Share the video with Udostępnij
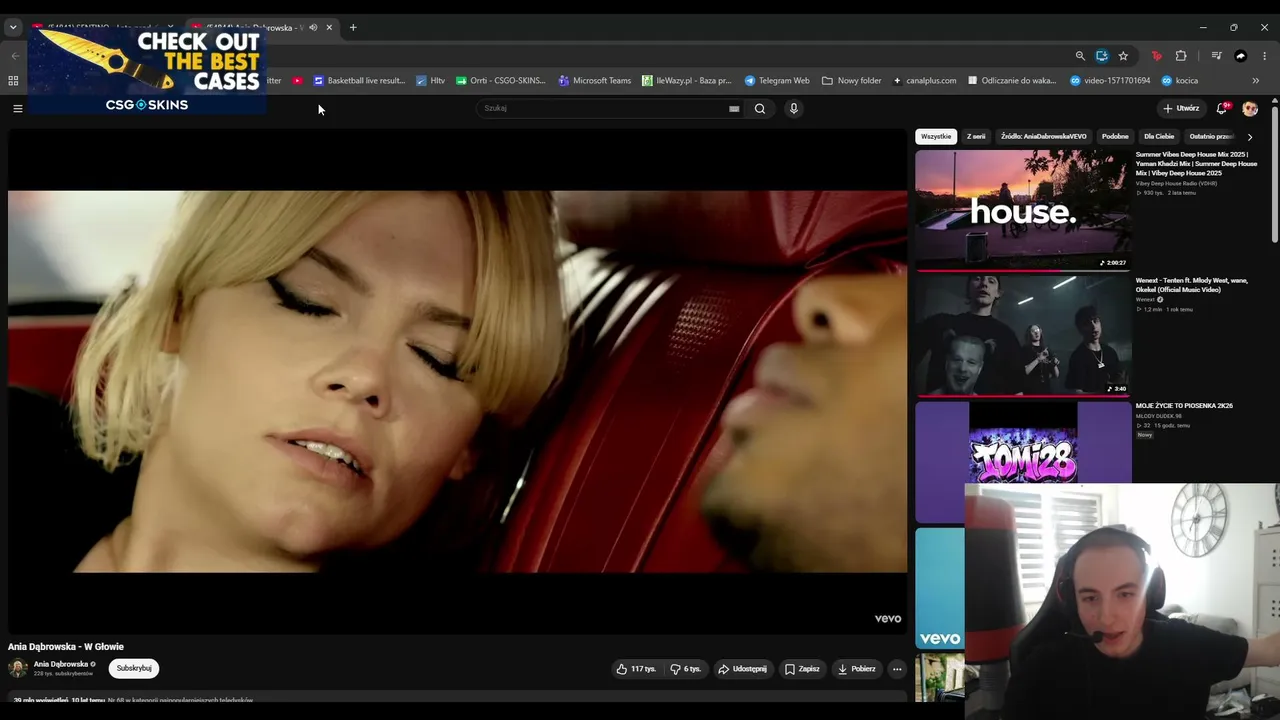Viewport: 1280px width, 720px height. click(743, 669)
